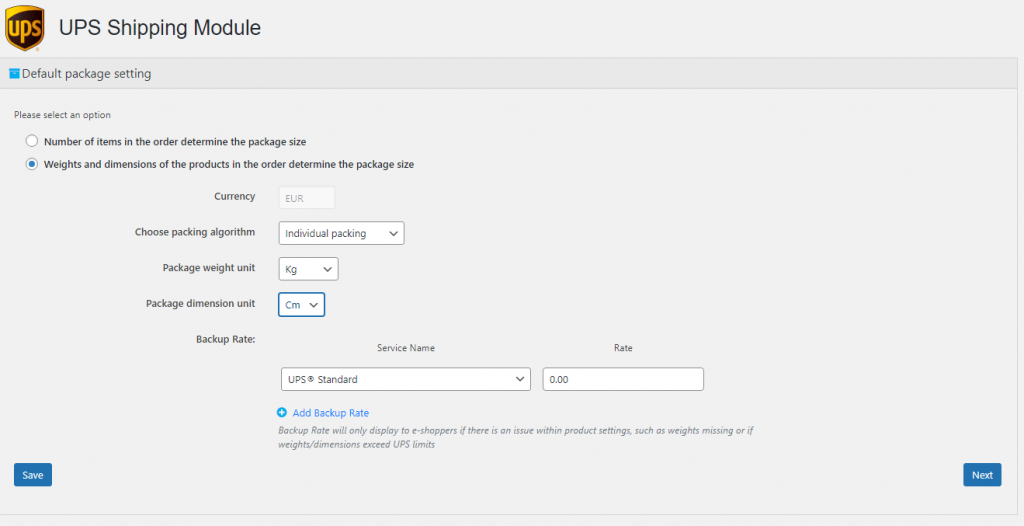Click the Add Backup Rate link
This screenshot has width=1024, height=526.
click(x=330, y=413)
